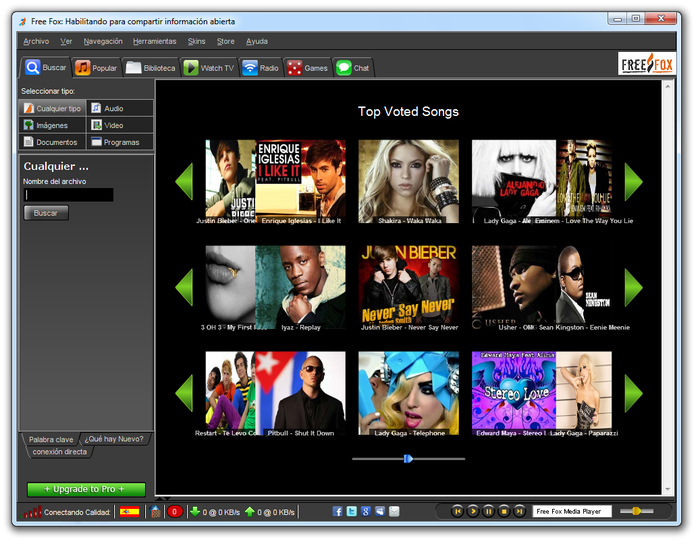Open Sean Kingston - Eenie Meenie thumbnail
This screenshot has height=548, width=700.
pos(584,285)
